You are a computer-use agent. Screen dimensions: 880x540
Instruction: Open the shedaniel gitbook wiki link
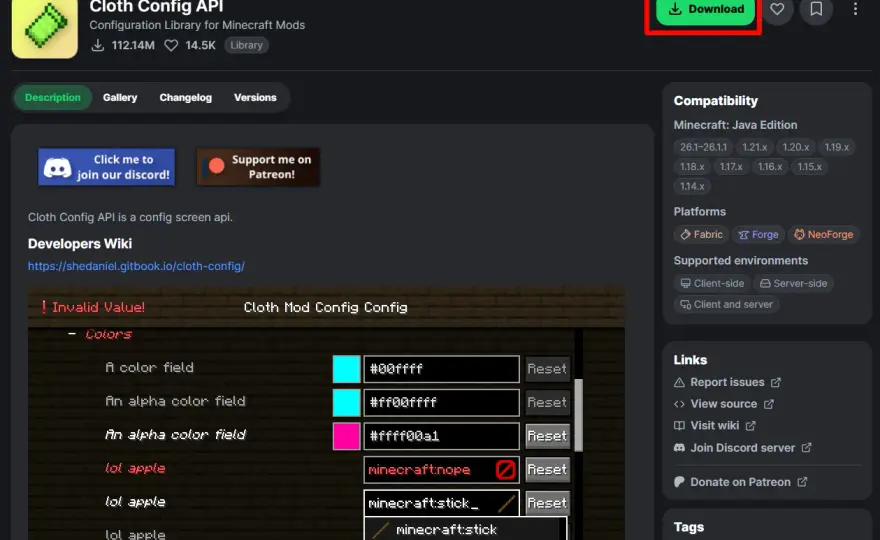(136, 266)
